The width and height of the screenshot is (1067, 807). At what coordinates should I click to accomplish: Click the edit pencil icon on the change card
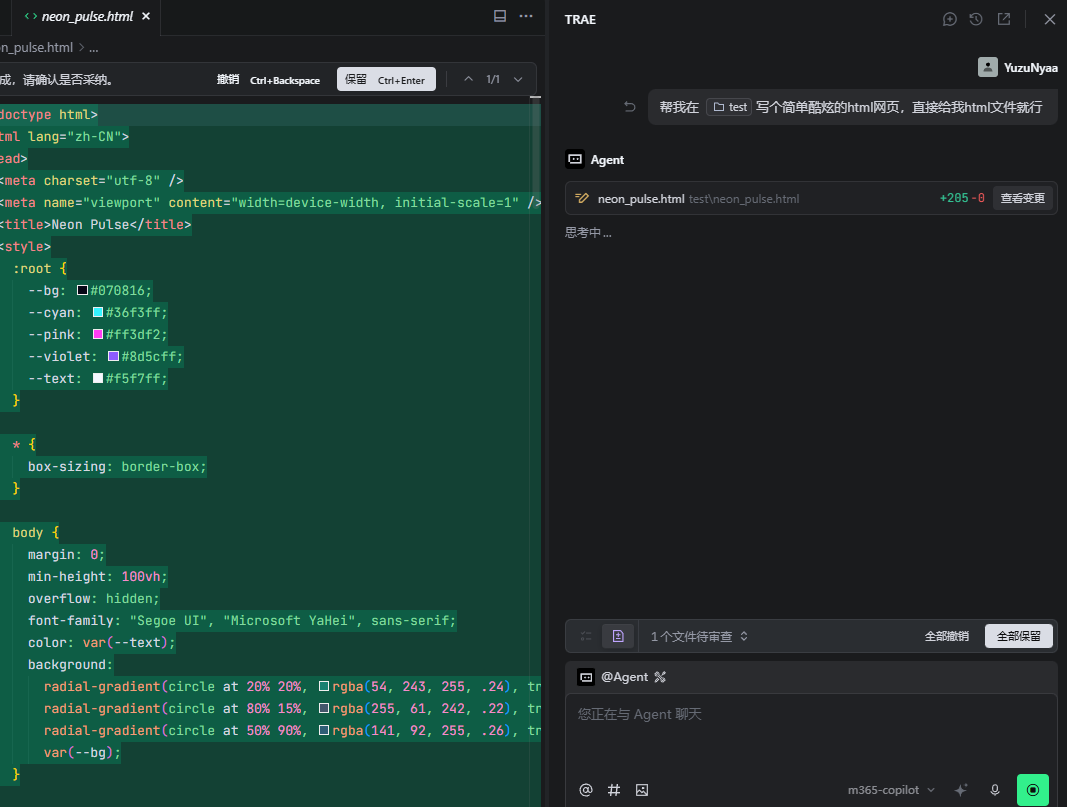[x=582, y=199]
